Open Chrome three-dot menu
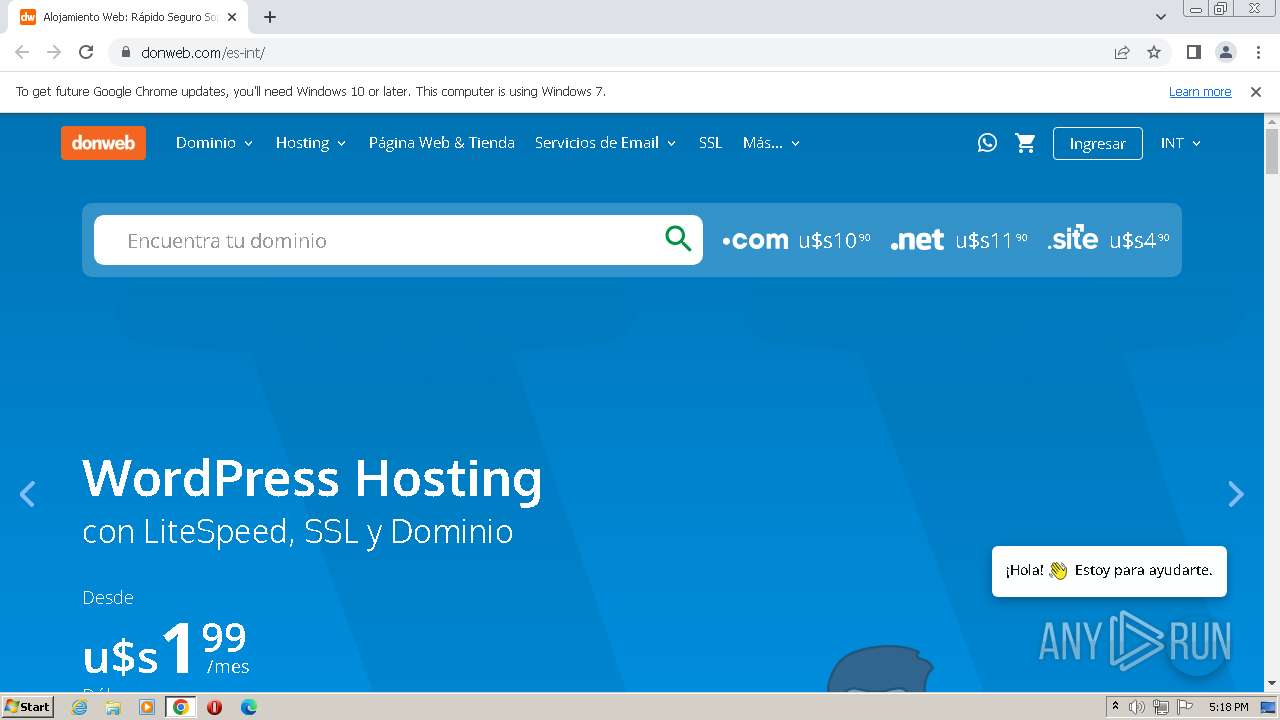This screenshot has height=720, width=1280. (x=1257, y=52)
